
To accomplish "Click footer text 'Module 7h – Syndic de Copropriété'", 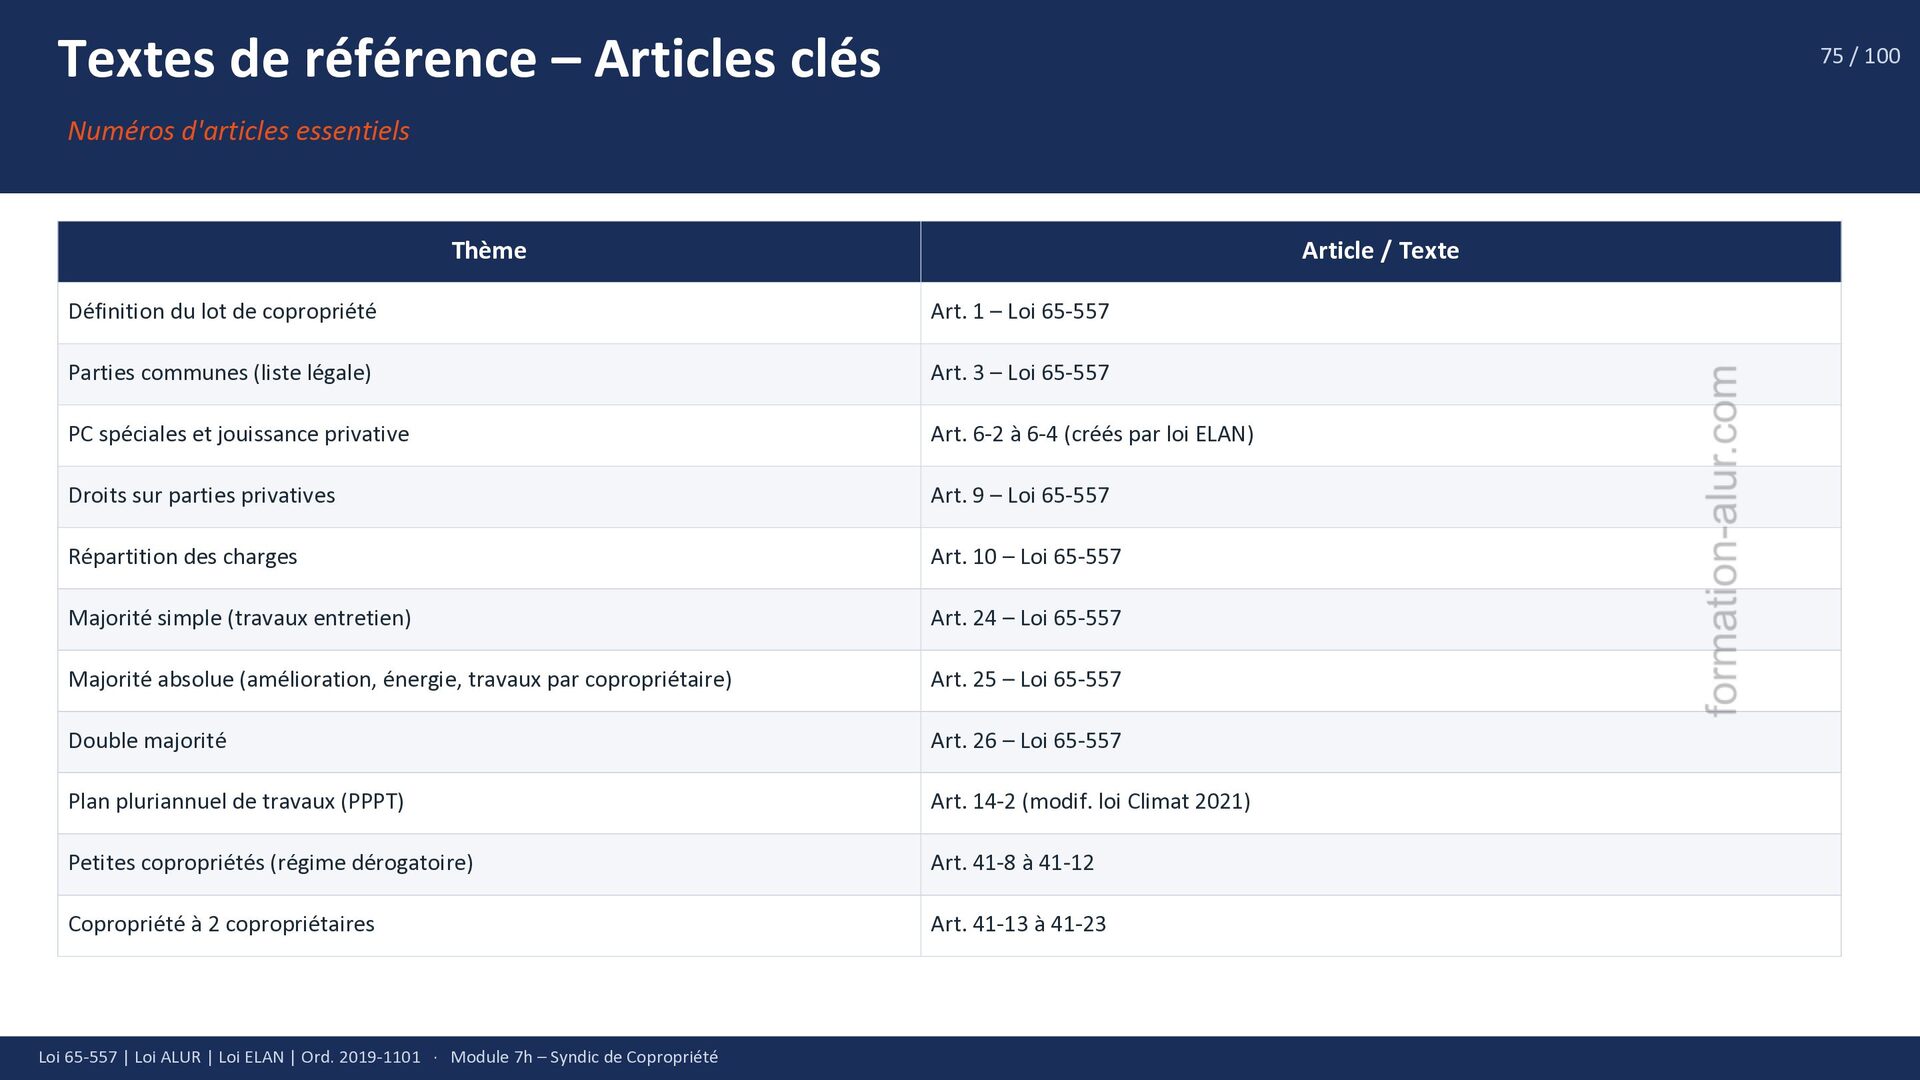I will [x=584, y=1057].
